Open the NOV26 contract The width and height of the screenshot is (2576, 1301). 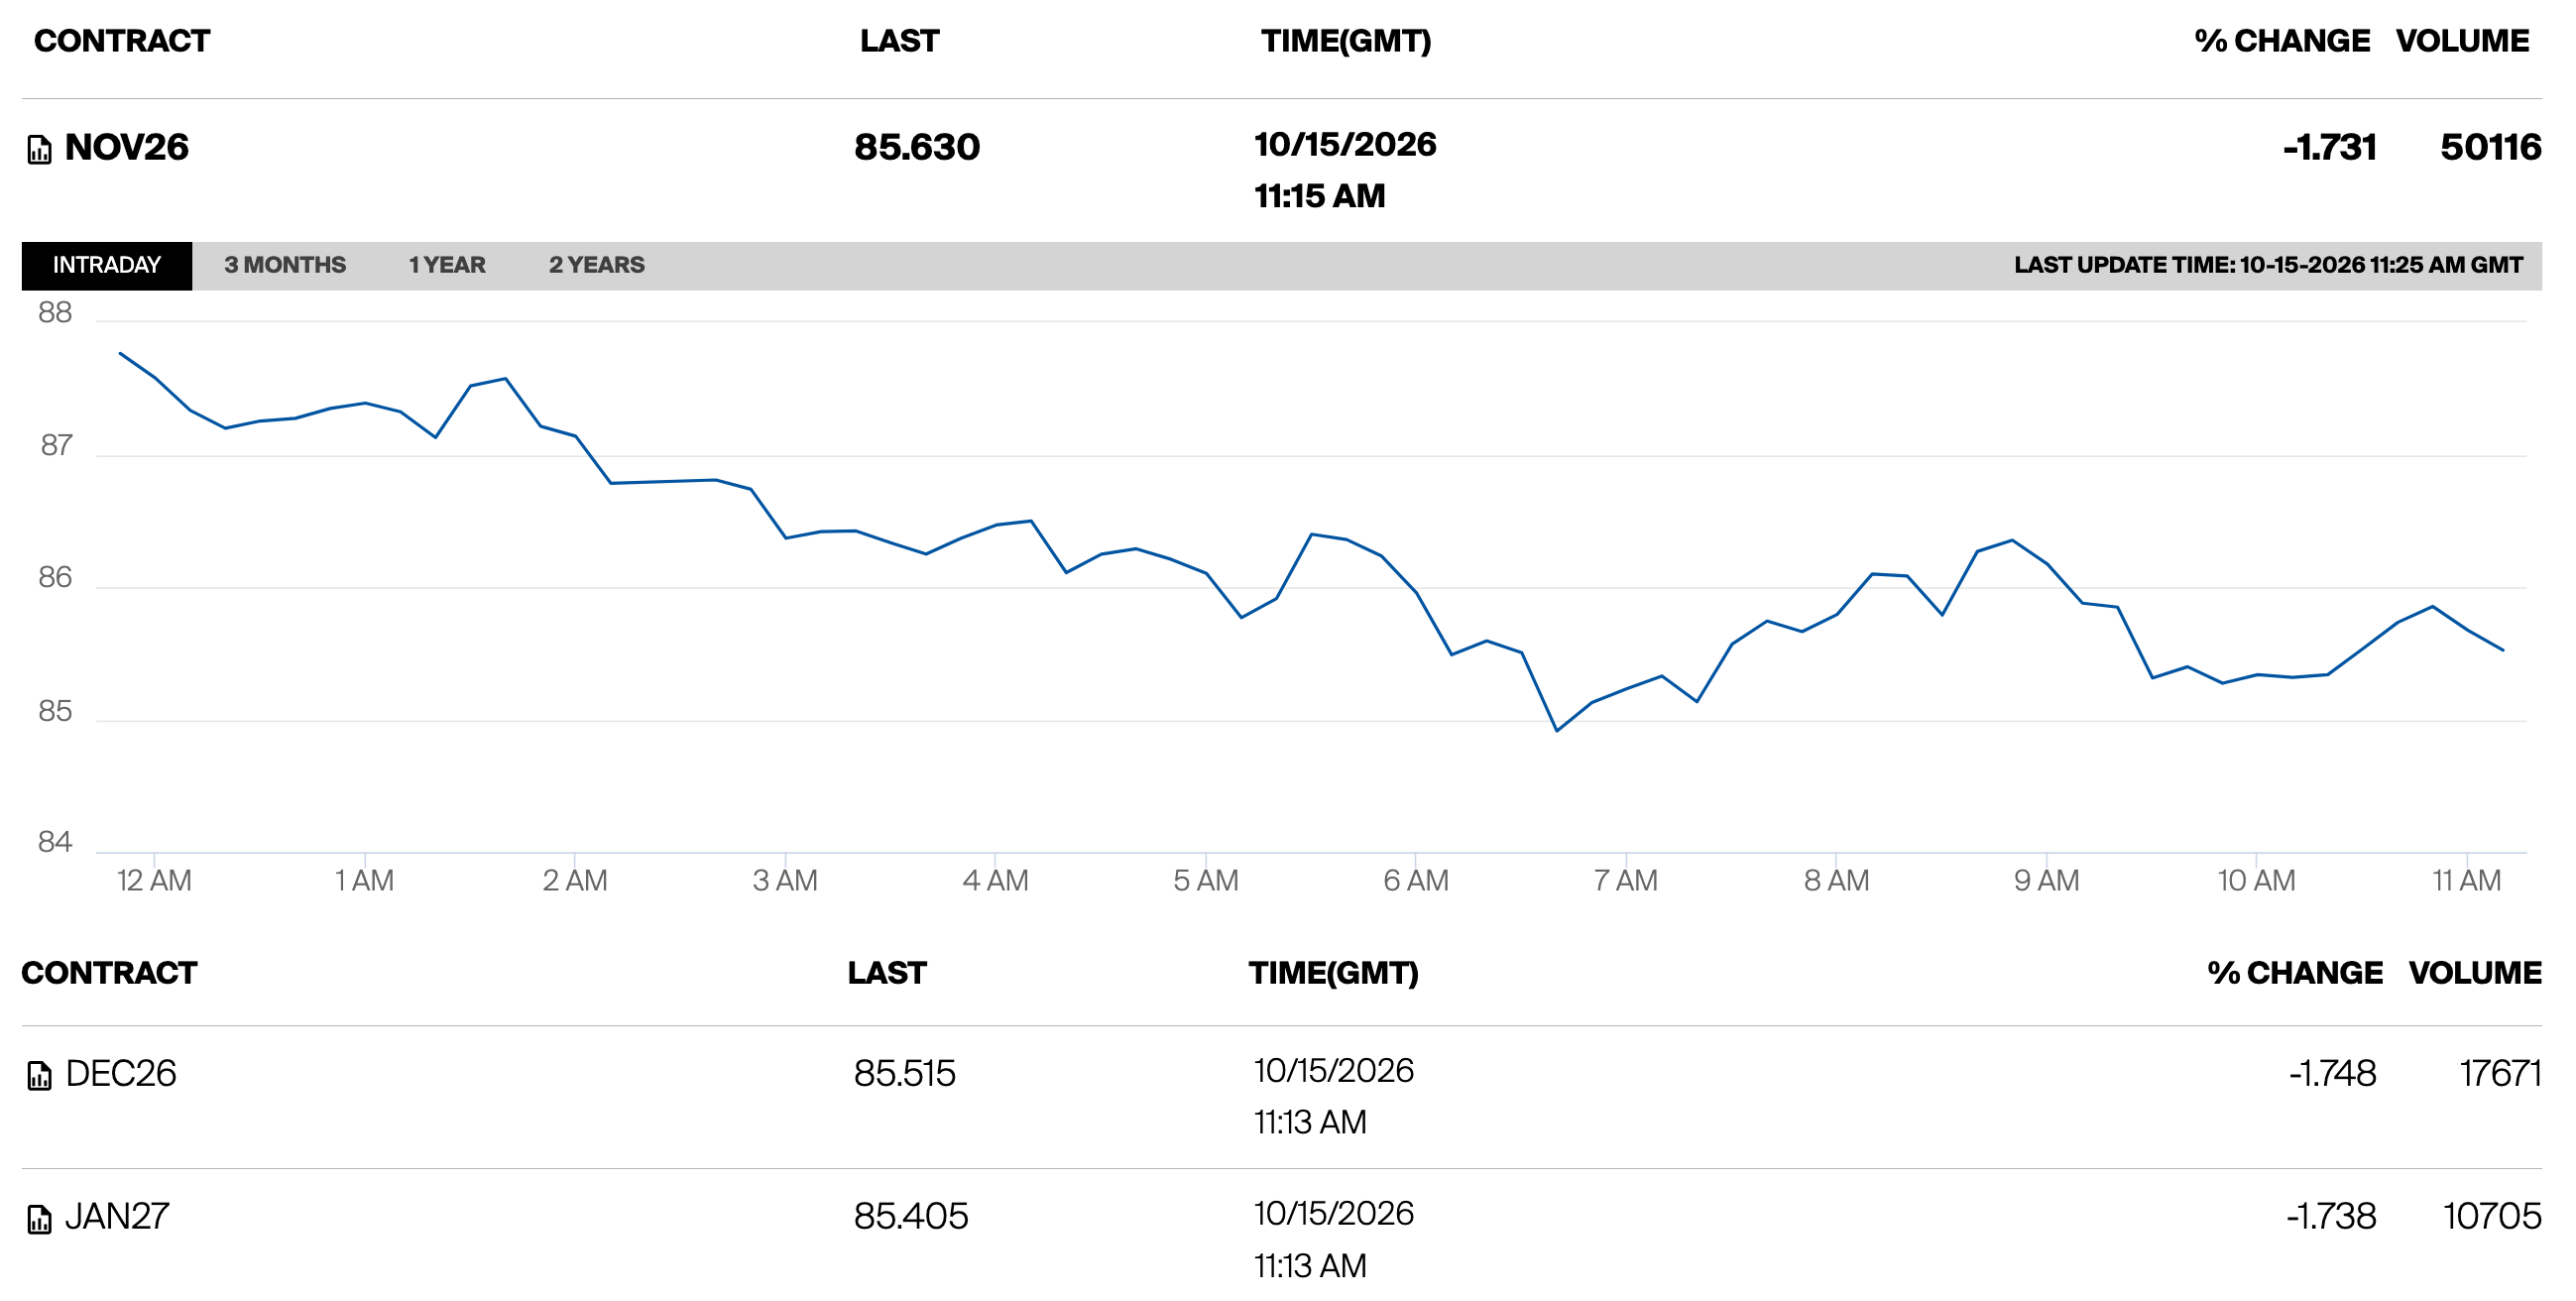tap(127, 147)
